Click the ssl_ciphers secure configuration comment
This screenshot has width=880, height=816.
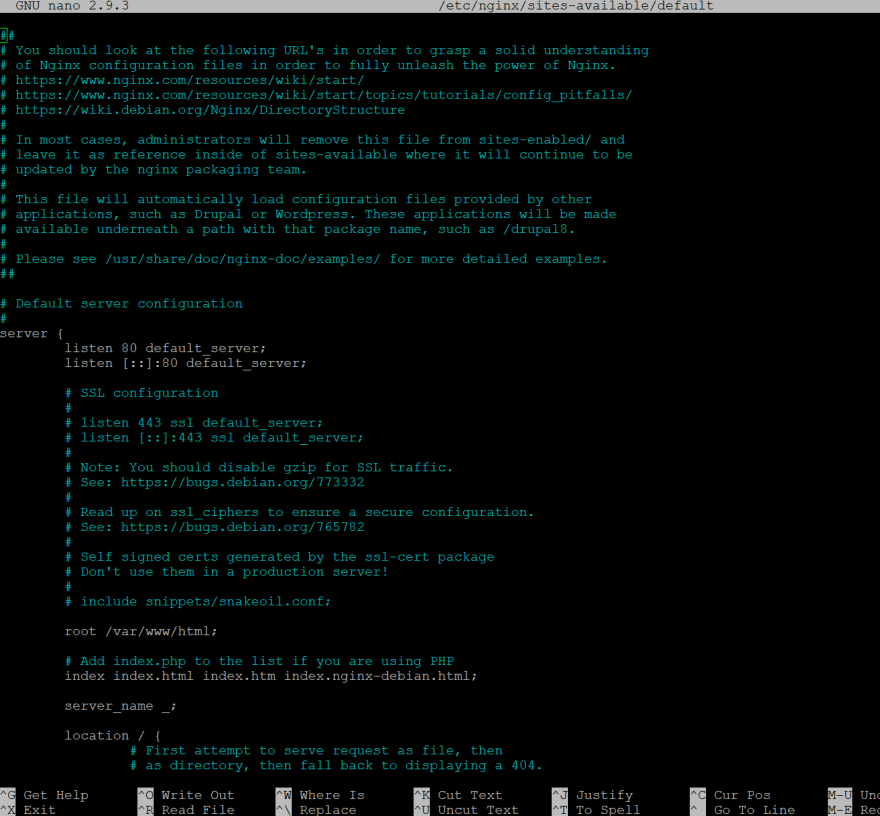click(299, 512)
